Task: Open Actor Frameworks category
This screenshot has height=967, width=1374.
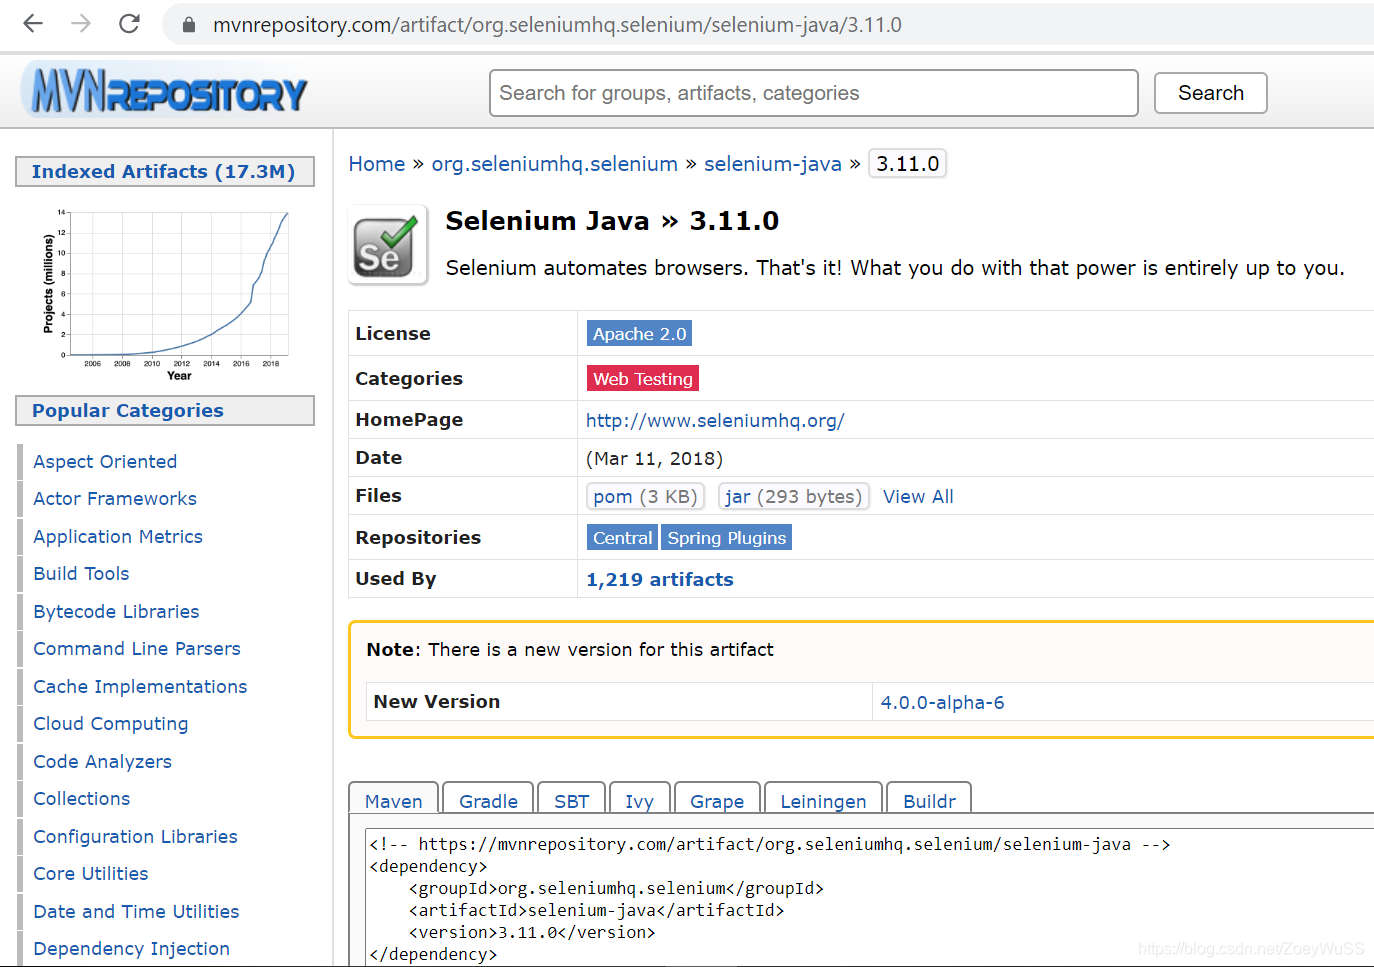Action: (115, 499)
